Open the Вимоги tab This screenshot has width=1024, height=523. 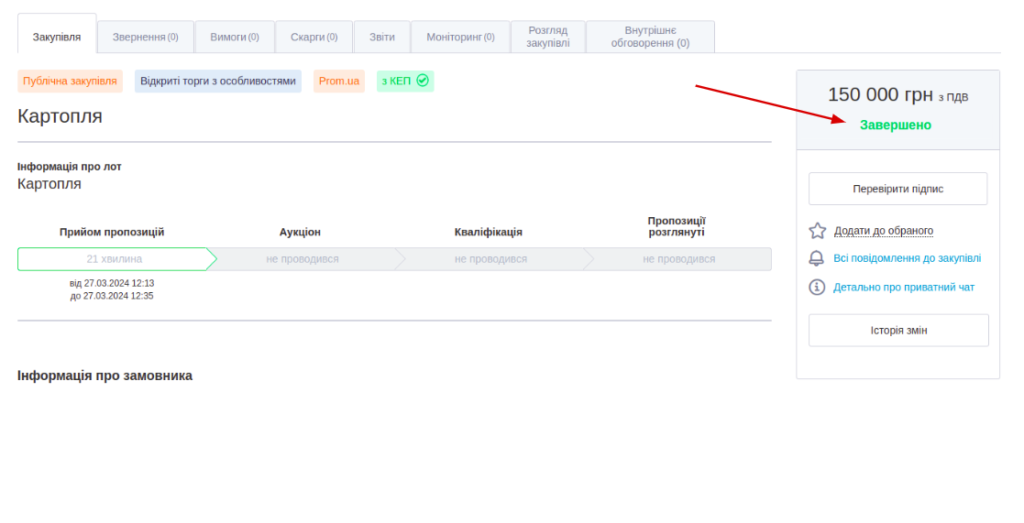tap(234, 37)
